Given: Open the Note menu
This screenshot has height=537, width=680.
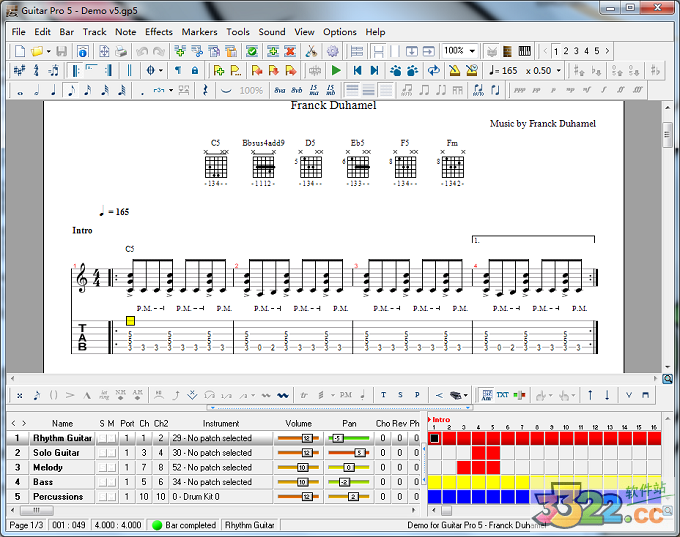Looking at the screenshot, I should pyautogui.click(x=126, y=32).
